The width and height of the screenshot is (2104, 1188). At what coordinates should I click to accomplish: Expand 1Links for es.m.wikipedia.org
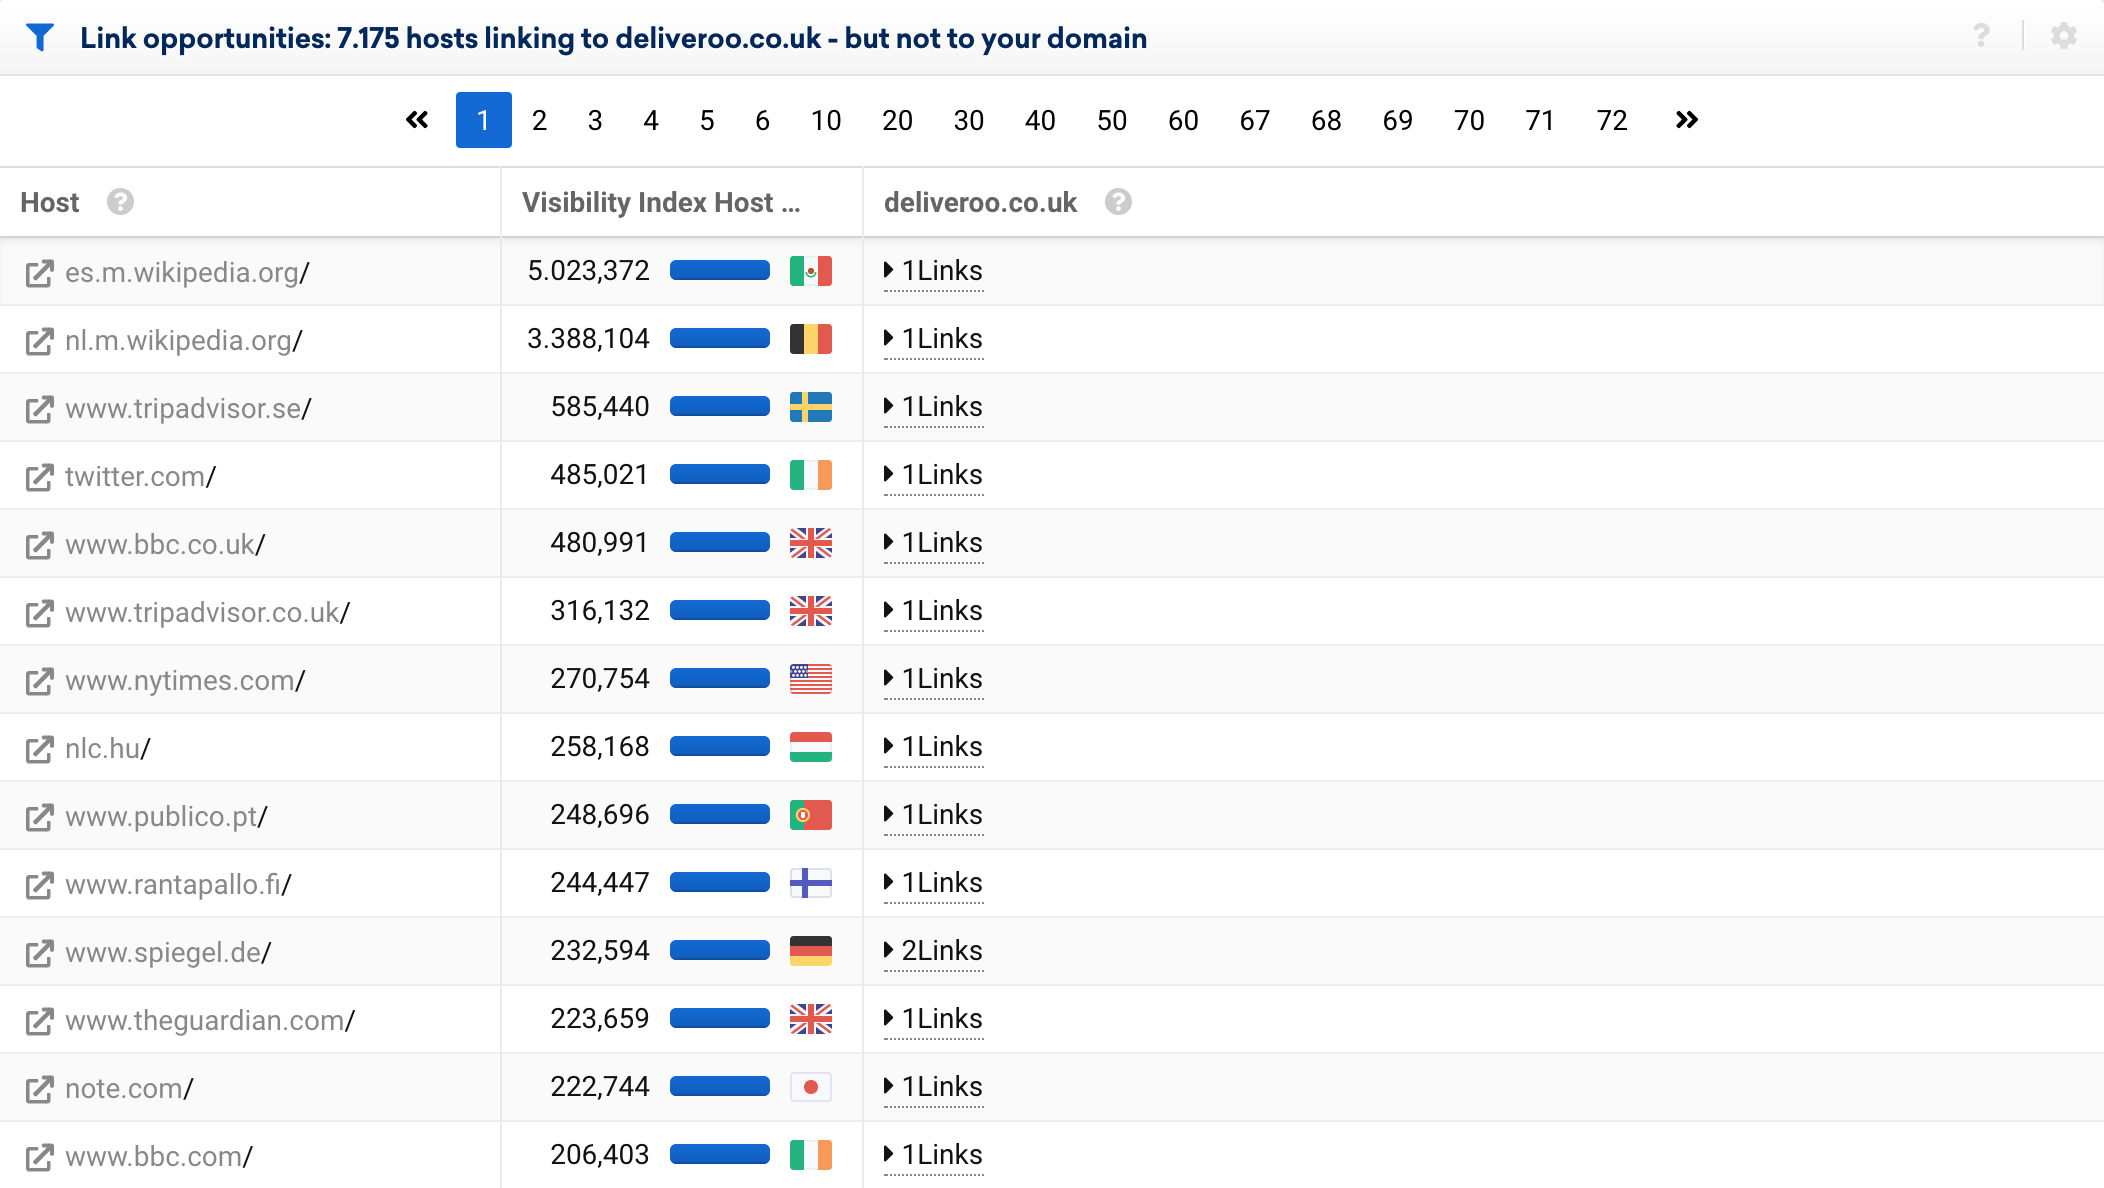coord(933,271)
